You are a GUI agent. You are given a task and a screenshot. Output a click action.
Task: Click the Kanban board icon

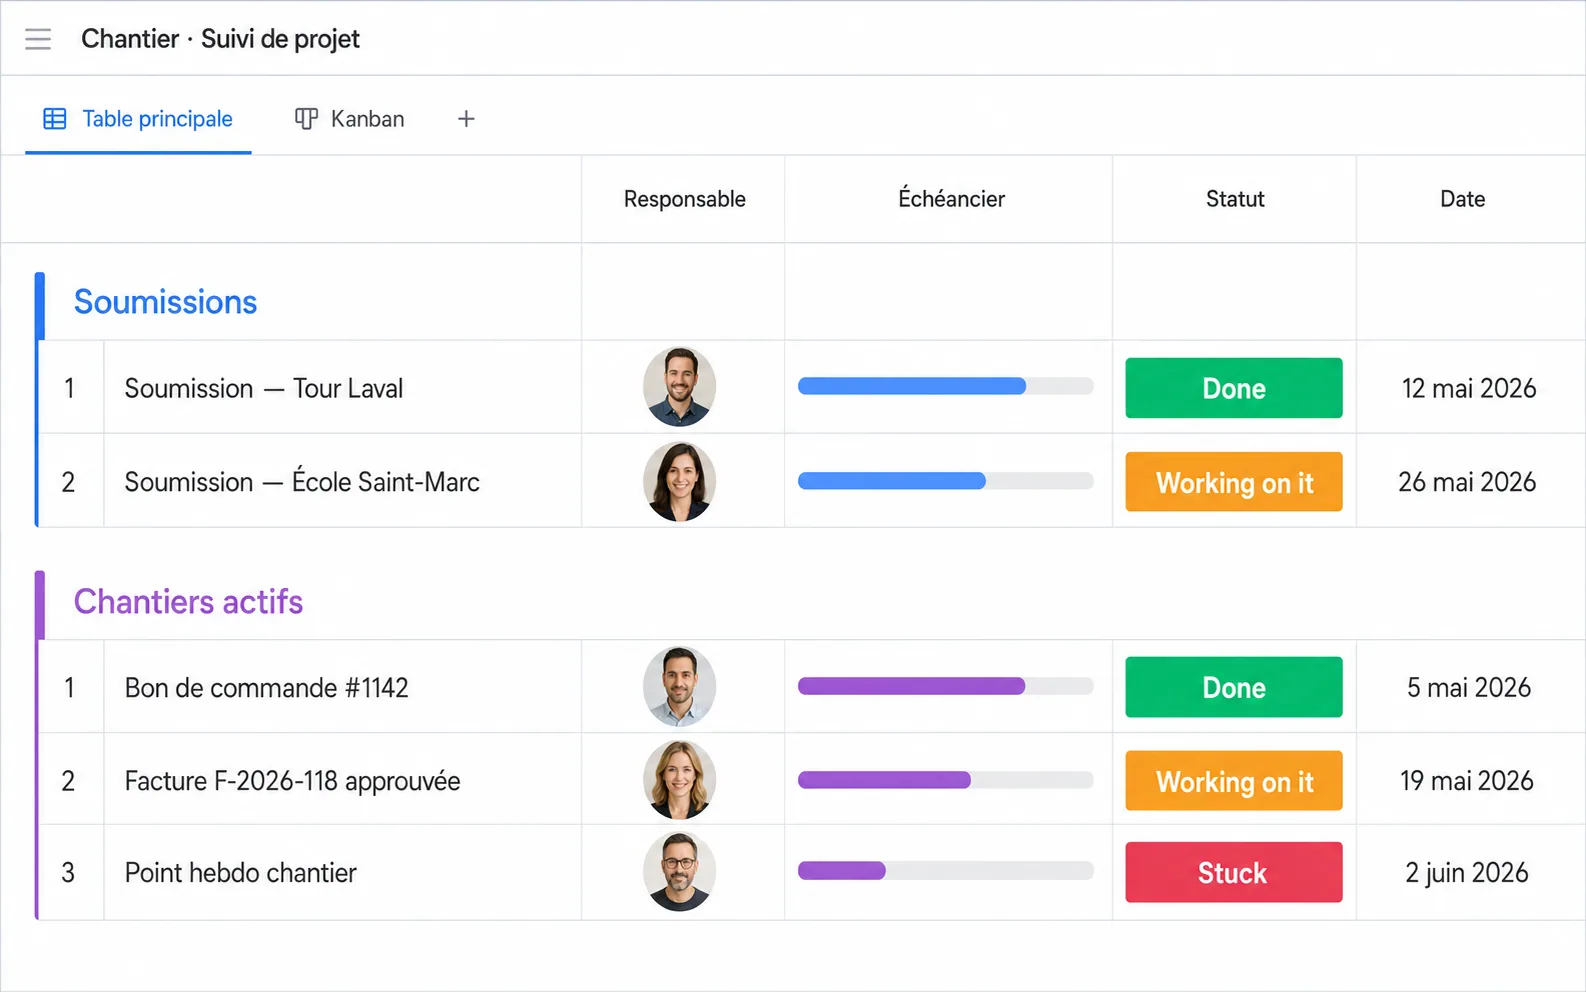pyautogui.click(x=306, y=119)
